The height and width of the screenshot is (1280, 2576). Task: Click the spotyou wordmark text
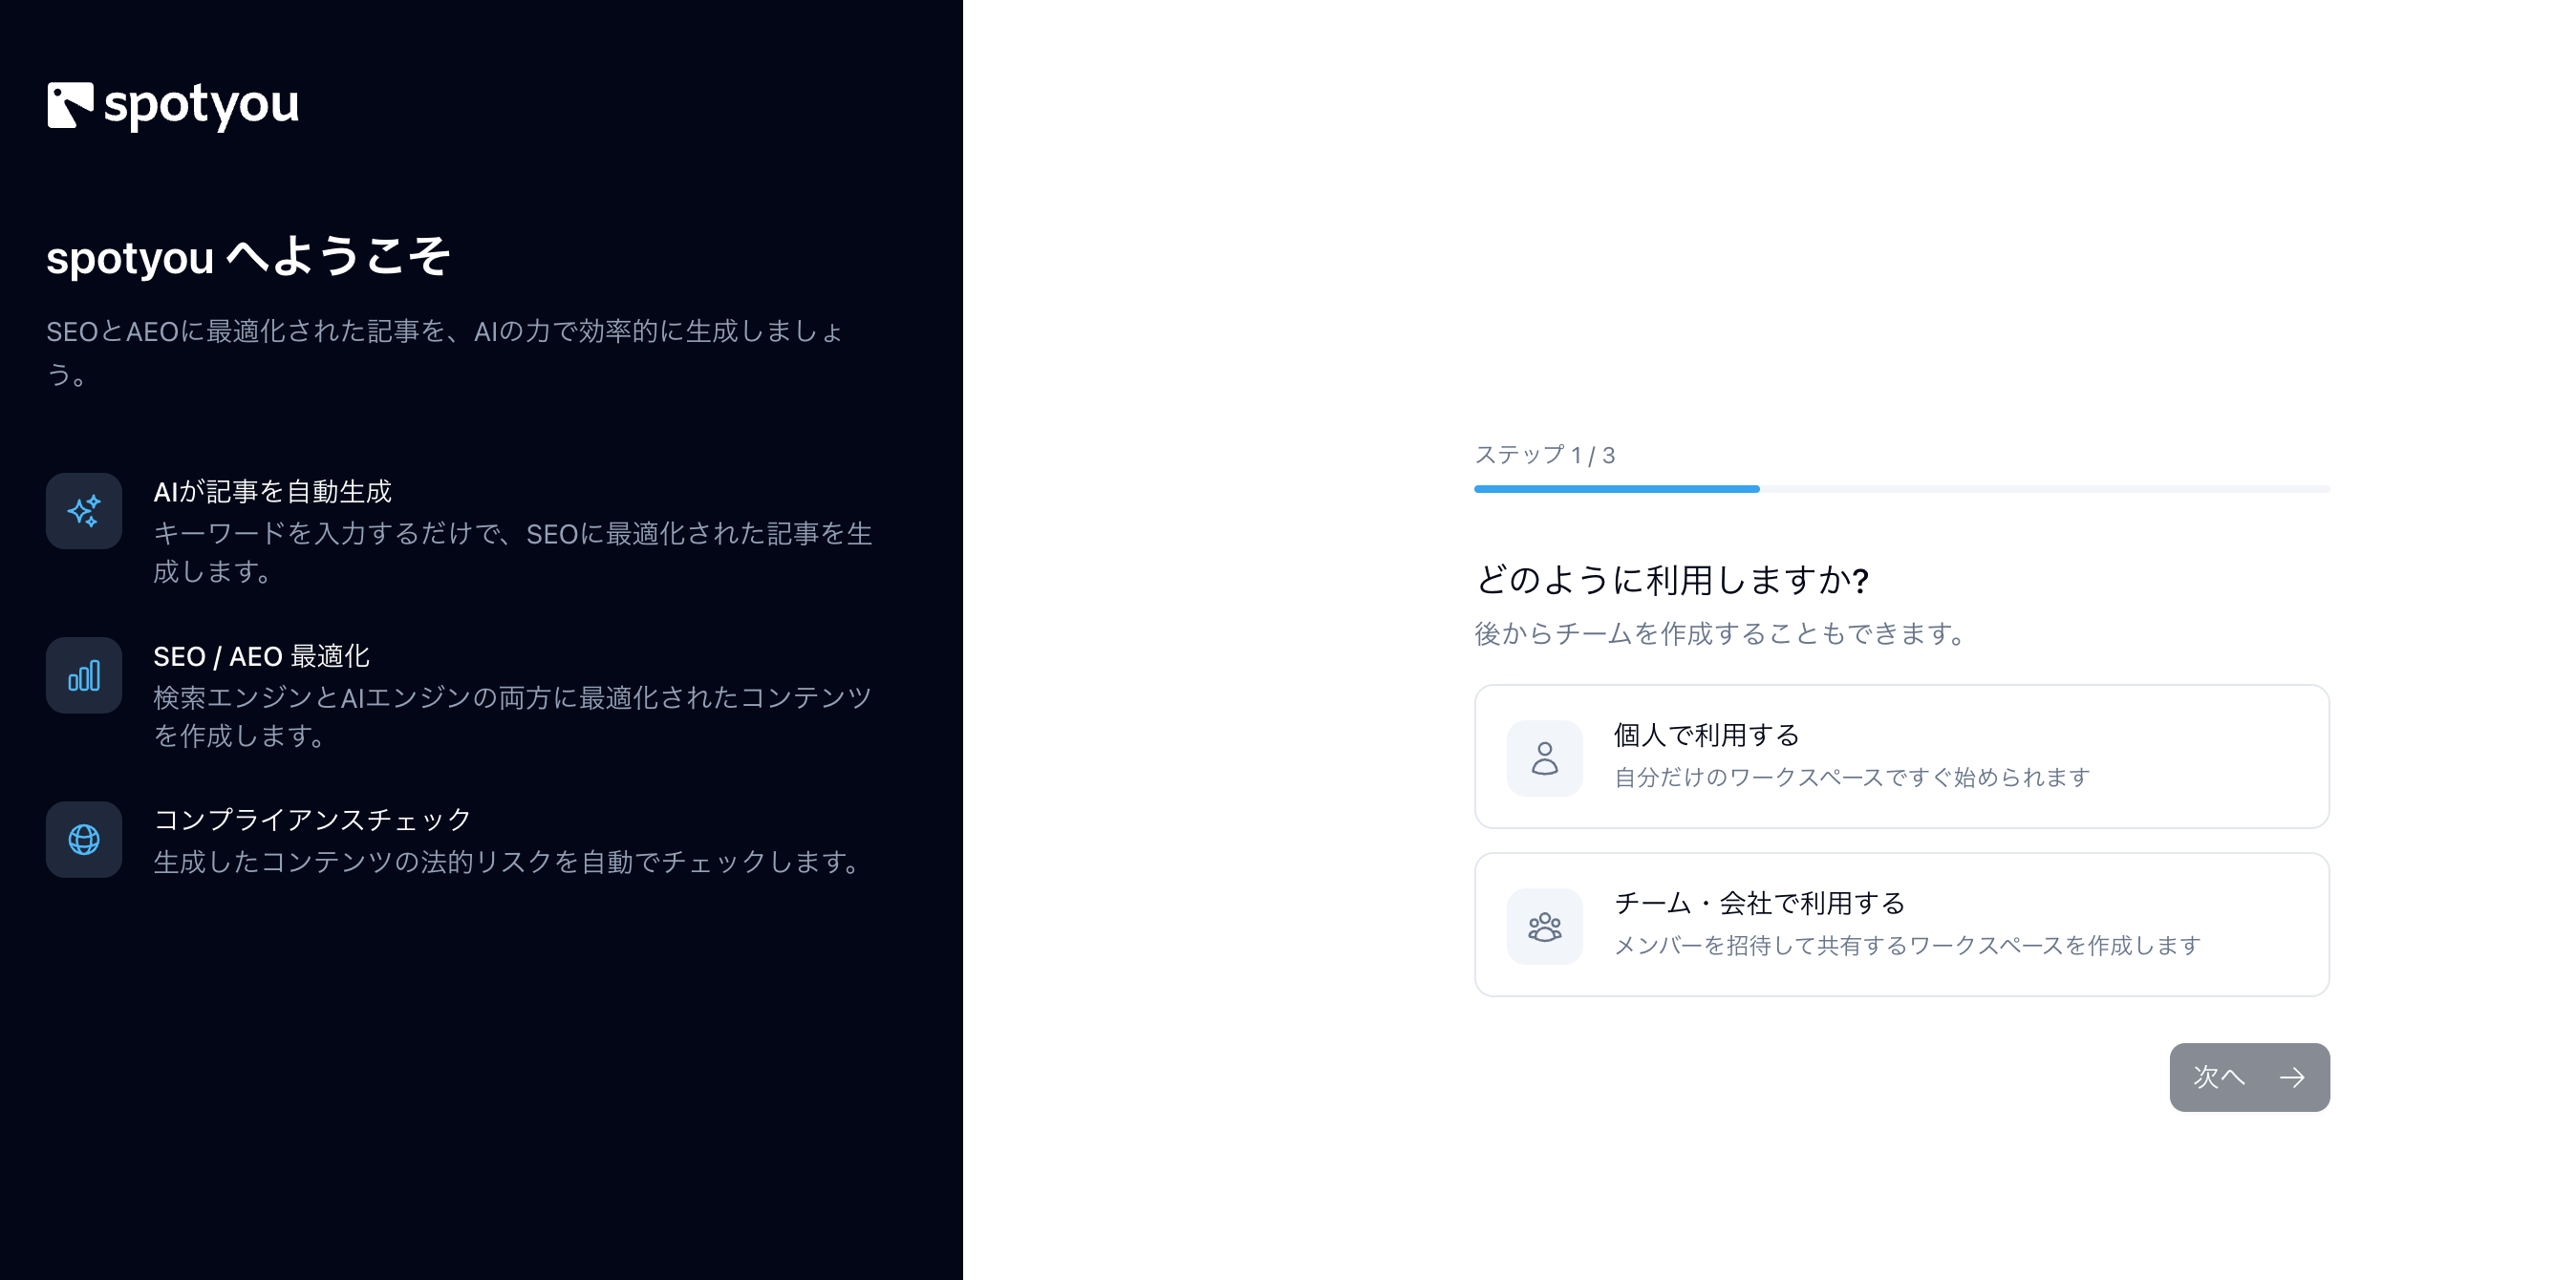tap(201, 106)
